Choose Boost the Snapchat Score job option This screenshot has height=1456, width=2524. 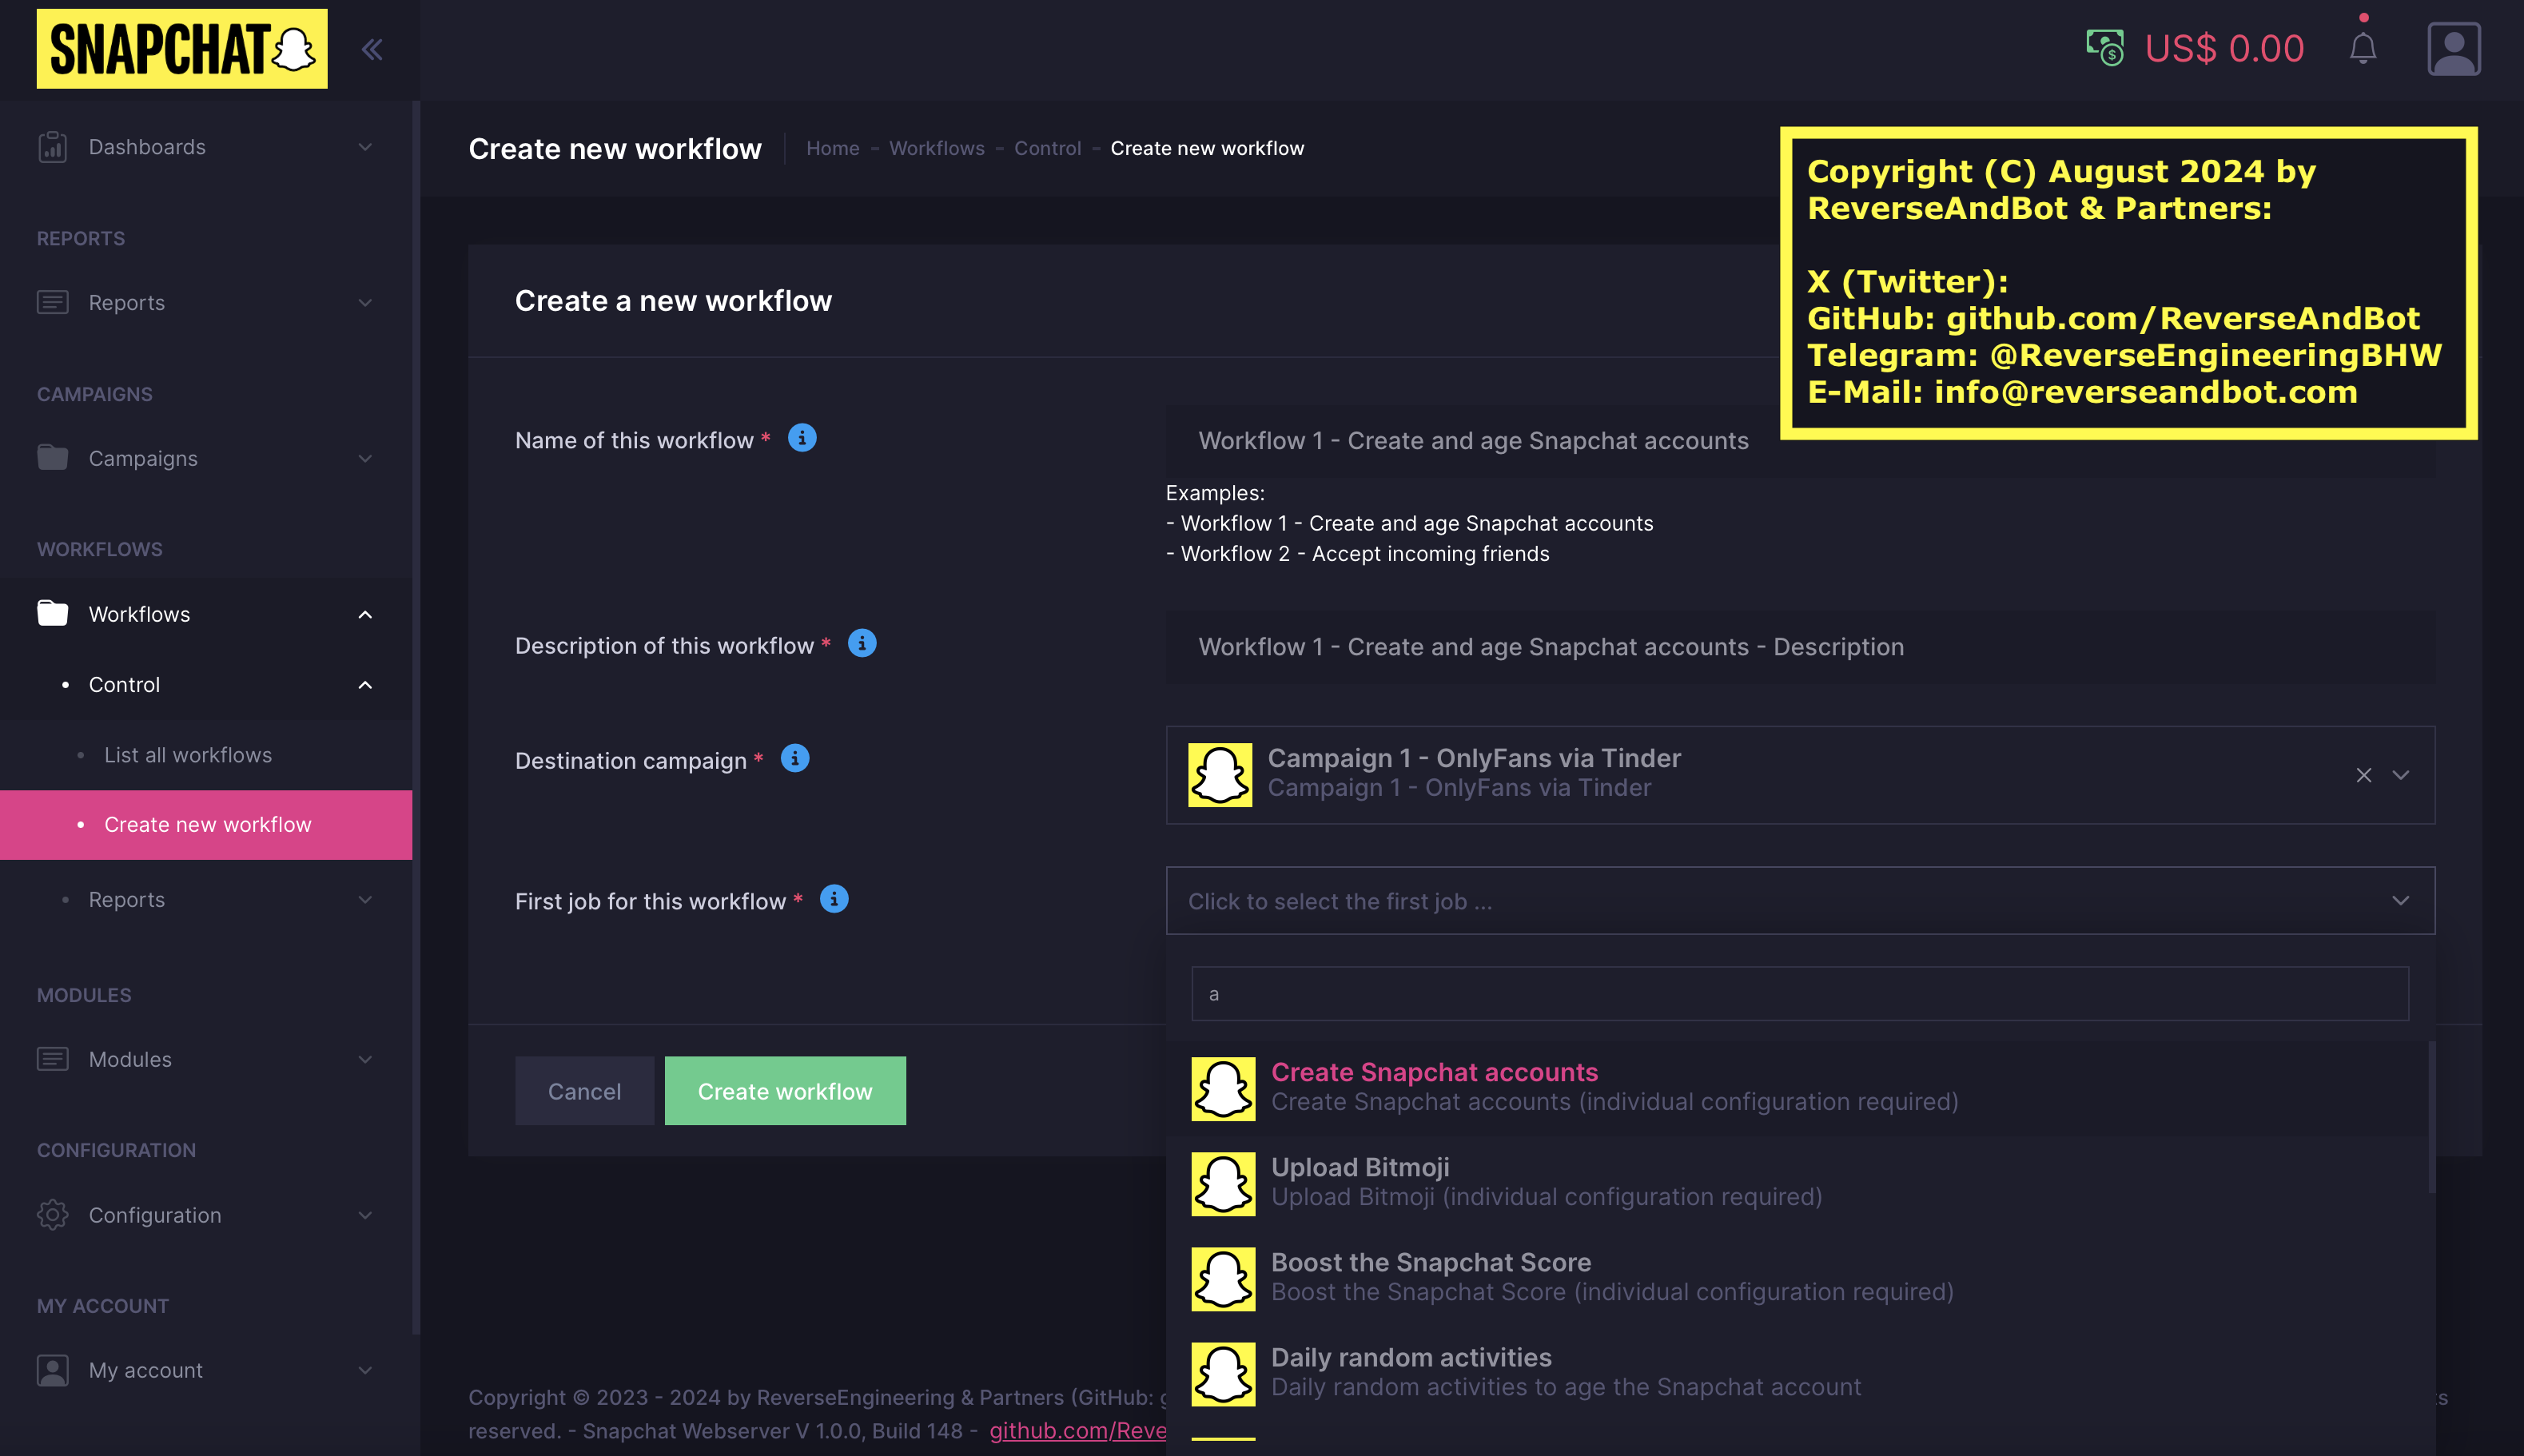[1797, 1278]
